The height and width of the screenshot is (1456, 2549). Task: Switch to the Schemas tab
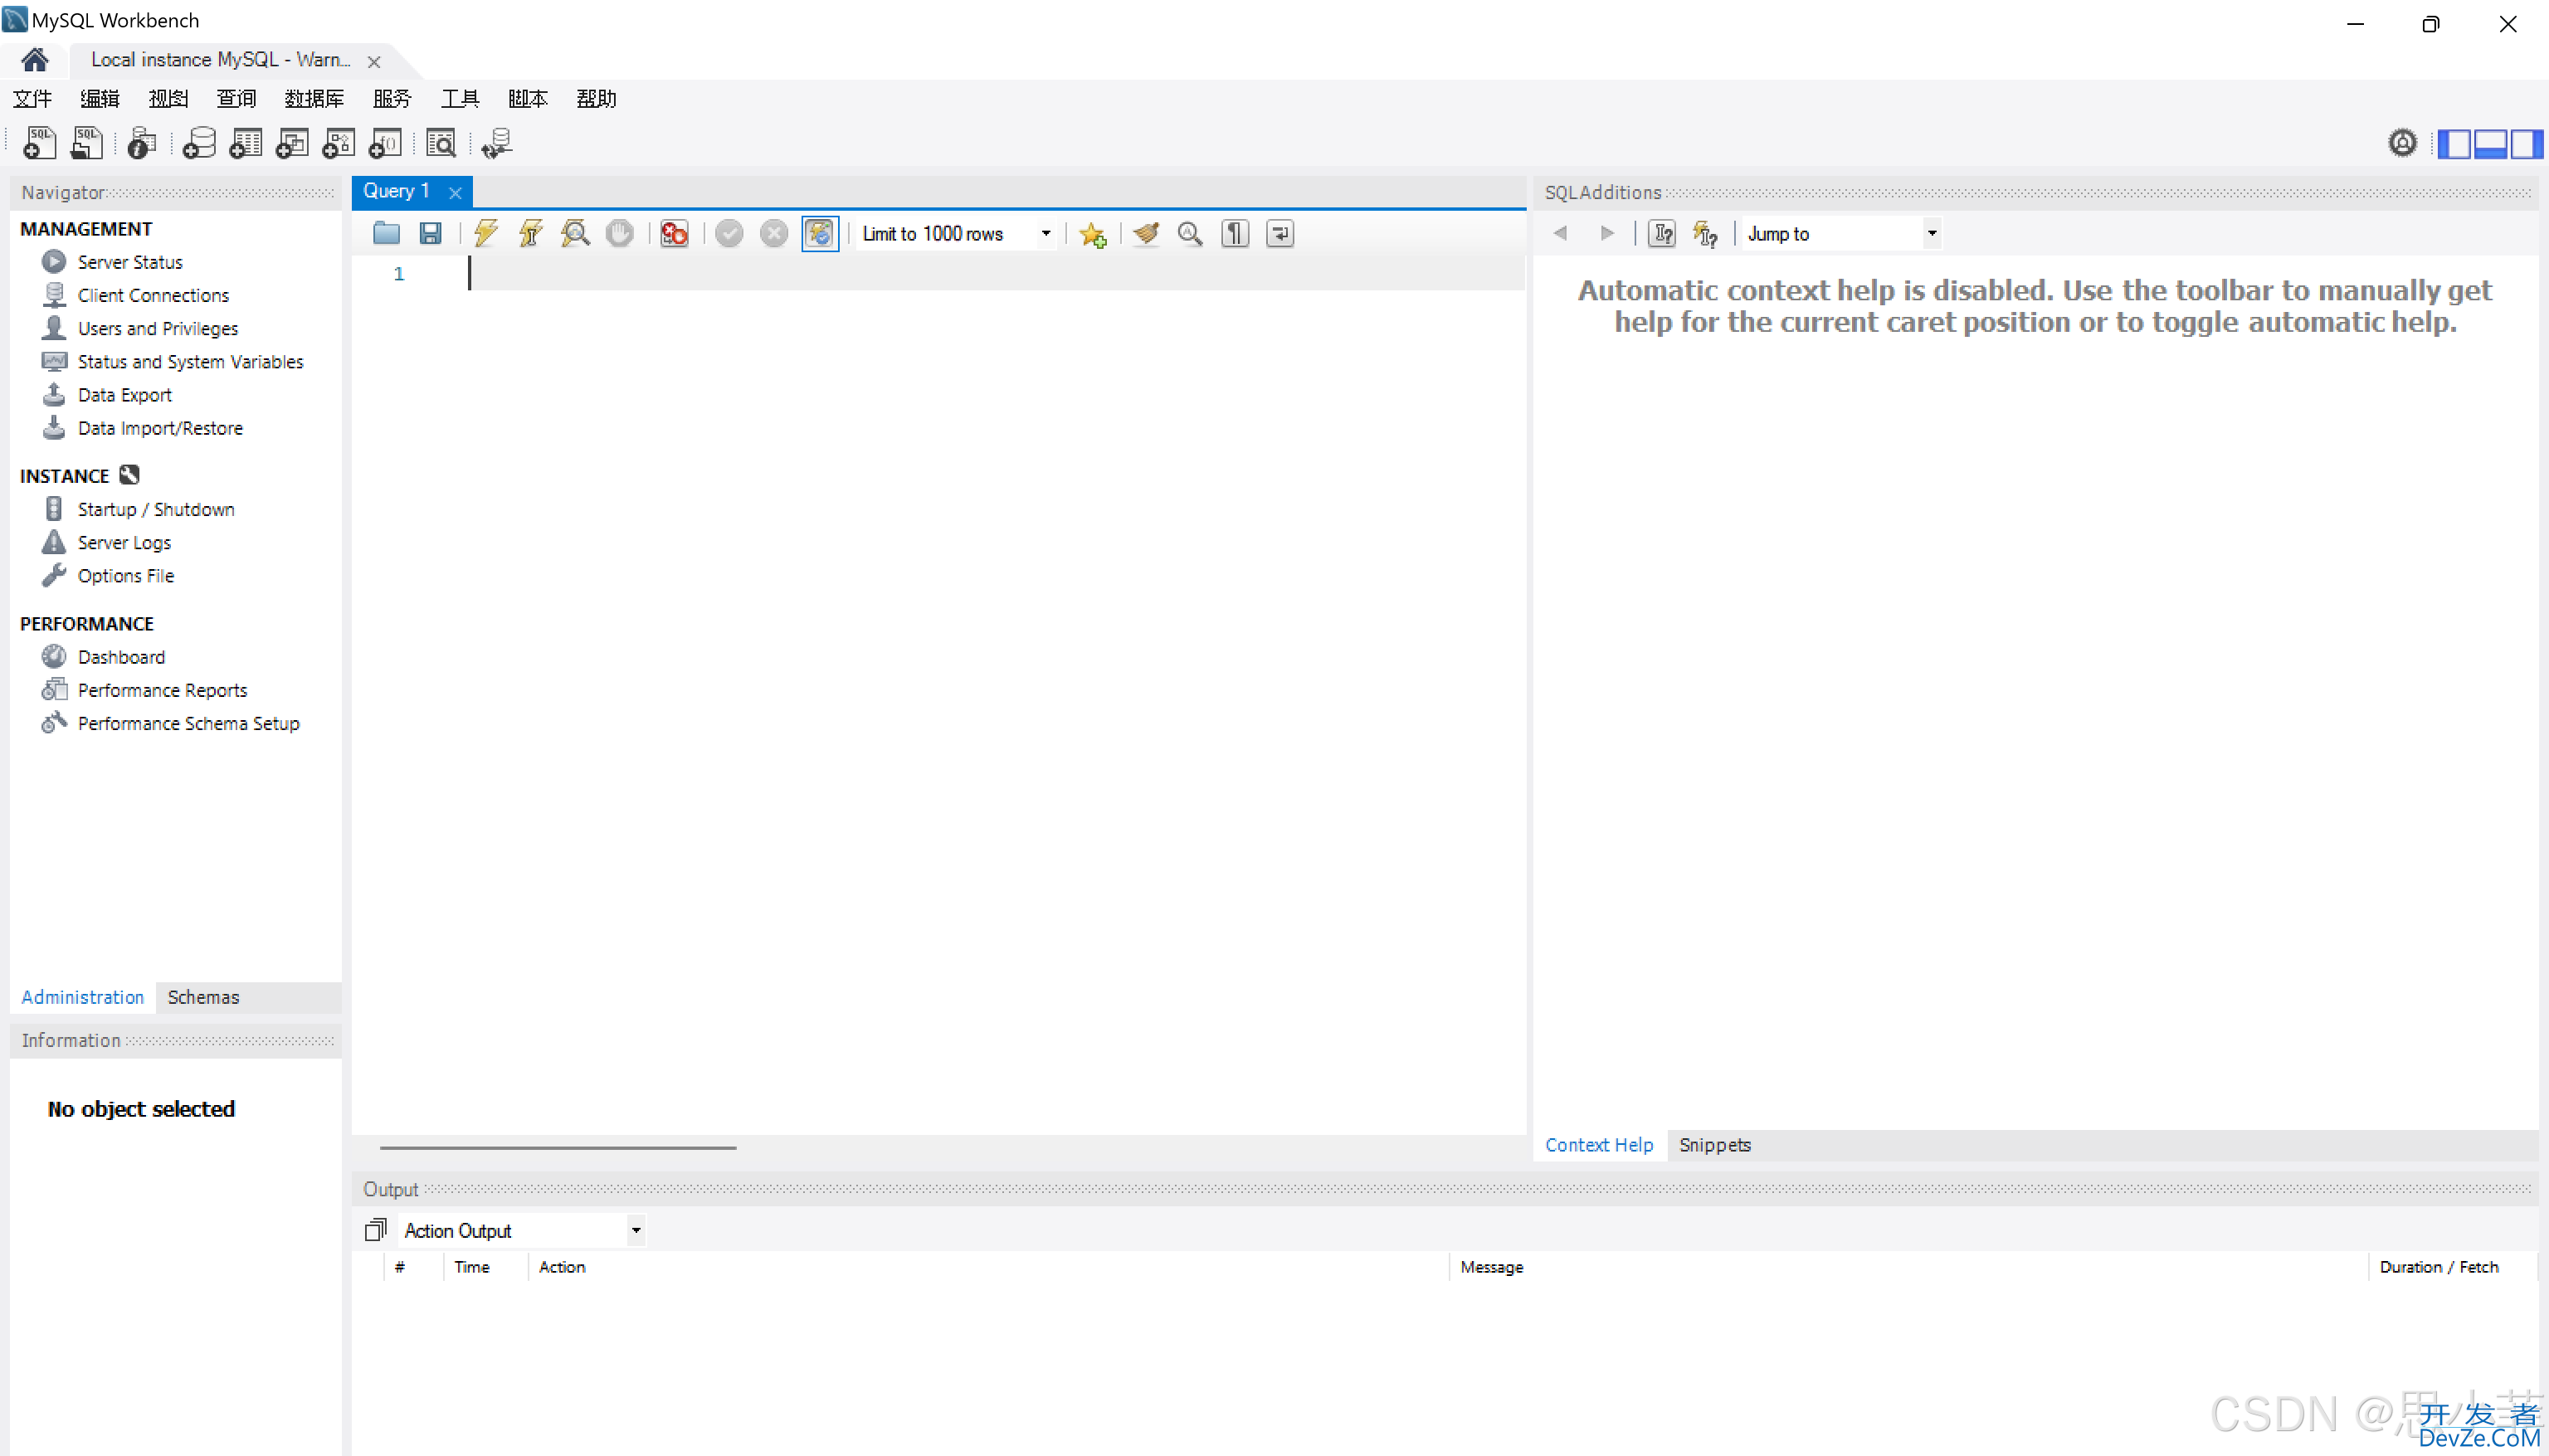click(x=203, y=997)
